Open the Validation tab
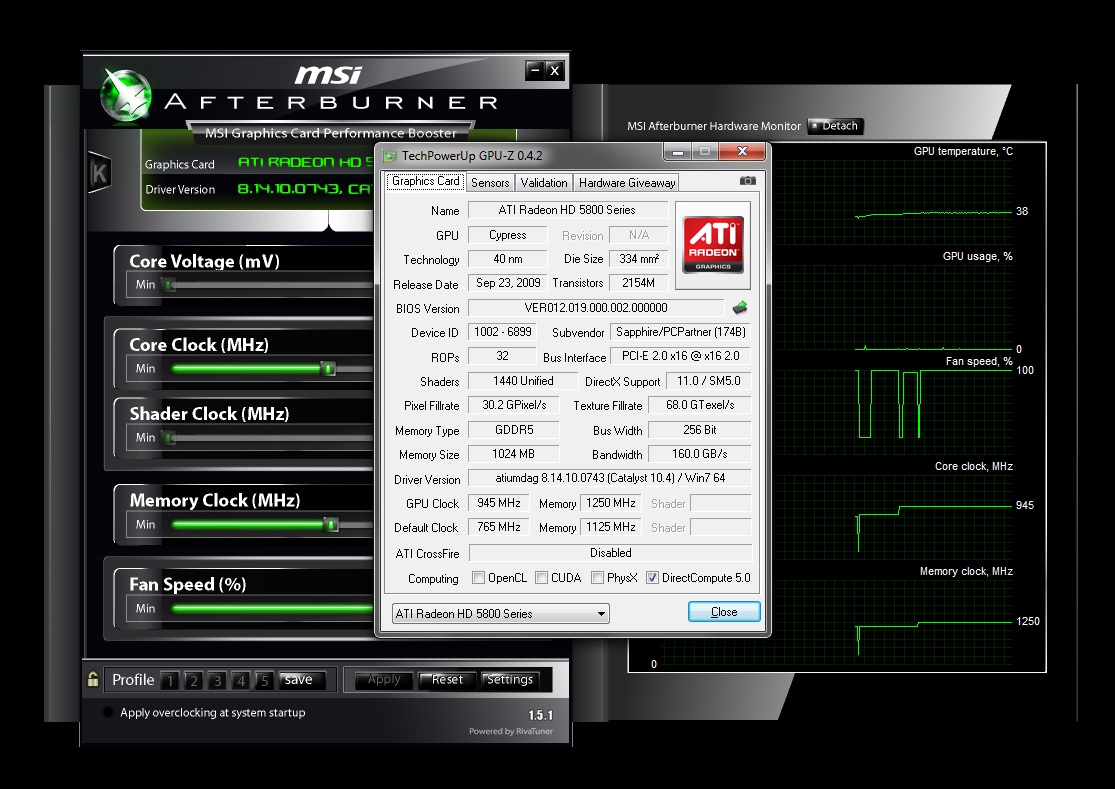The image size is (1115, 789). click(544, 182)
